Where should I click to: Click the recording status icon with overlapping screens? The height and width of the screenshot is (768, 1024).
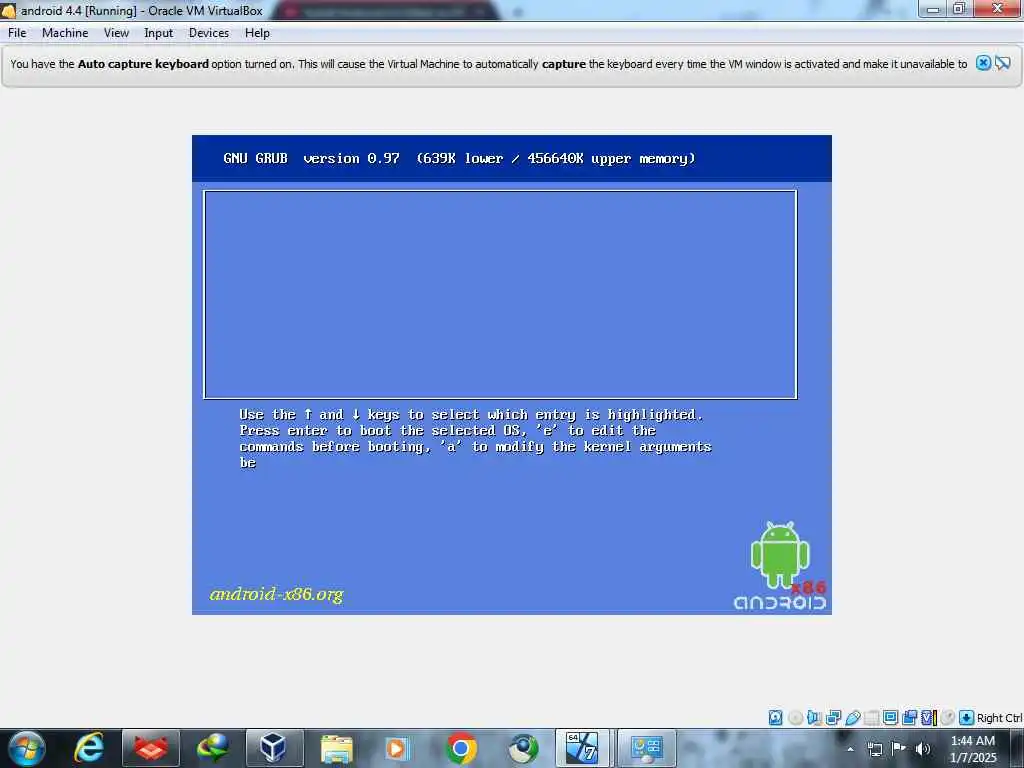tap(909, 718)
